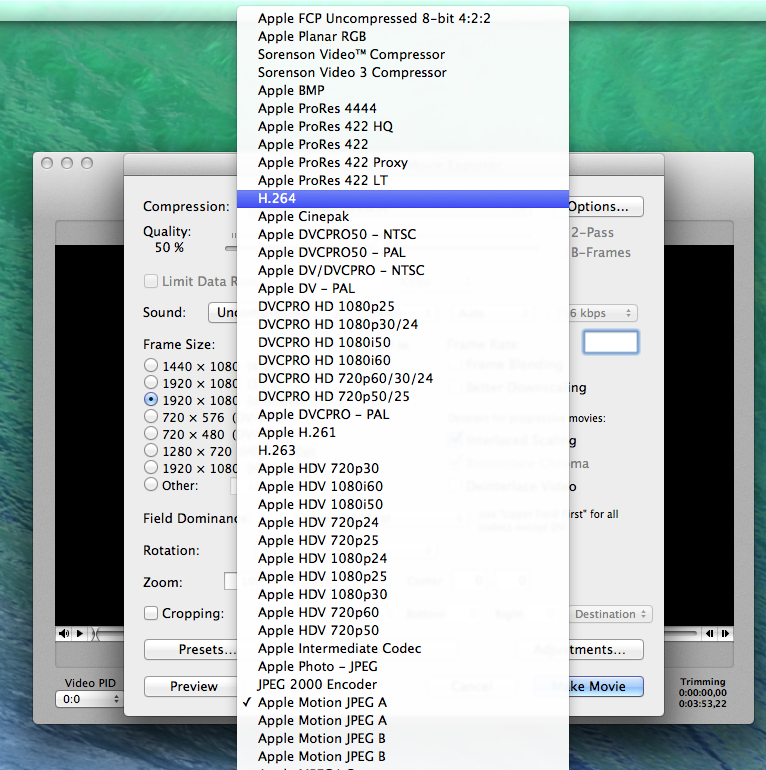Select Apple HDV 1080p24
This screenshot has width=766, height=770.
[x=403, y=558]
